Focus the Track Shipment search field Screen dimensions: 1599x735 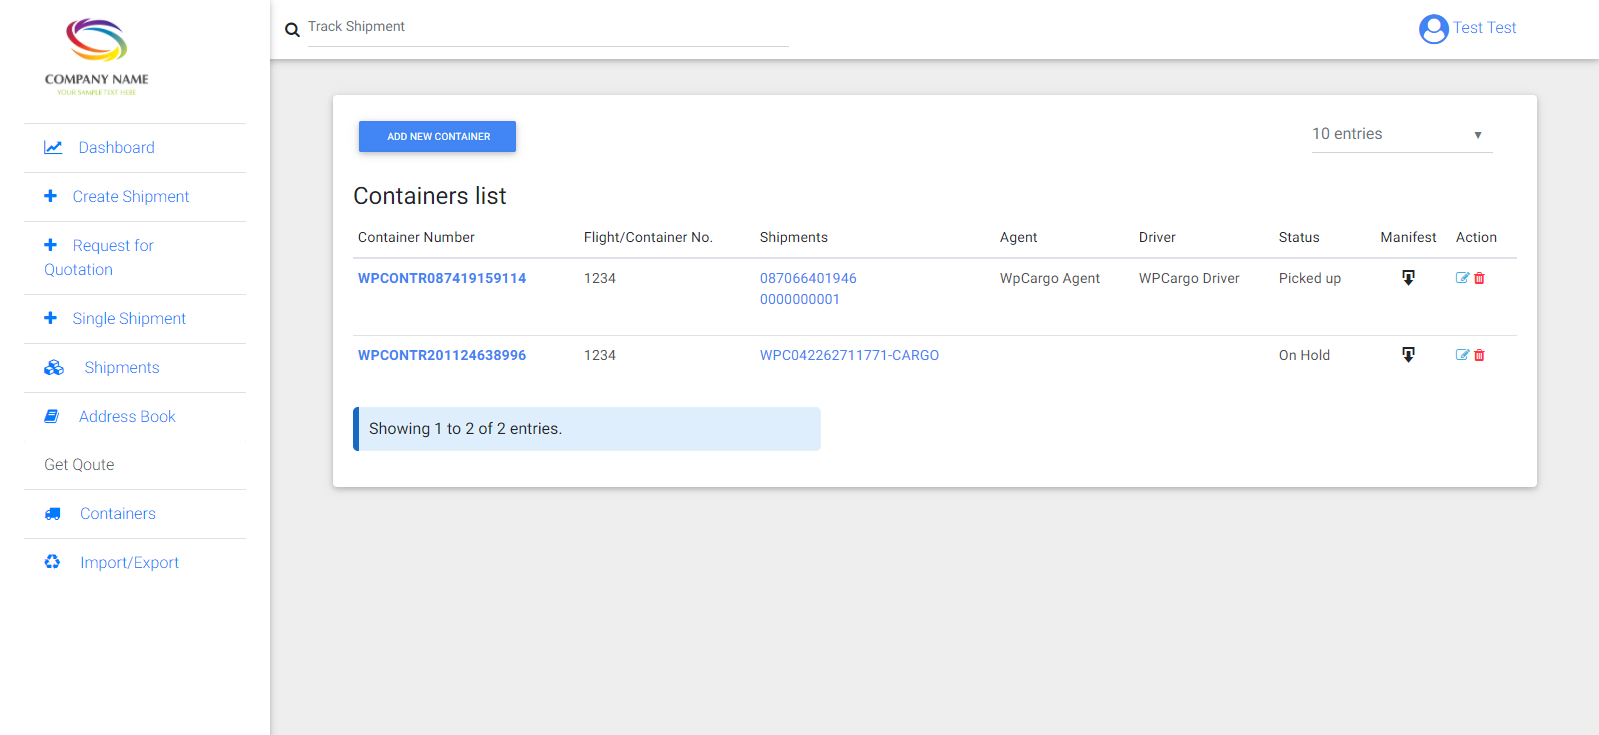point(548,27)
